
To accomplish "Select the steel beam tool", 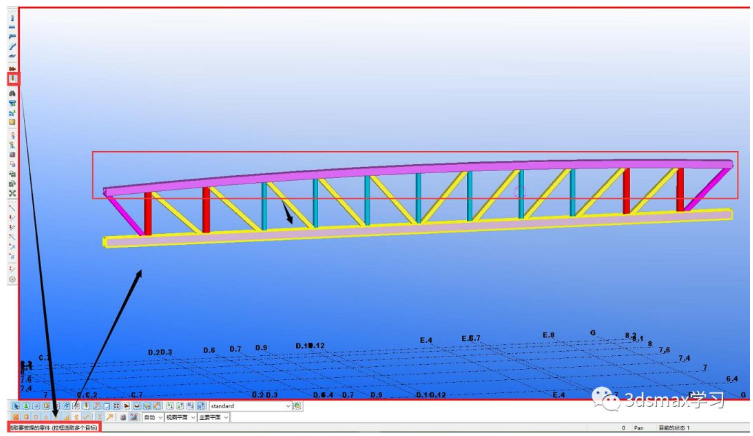I will tap(12, 27).
